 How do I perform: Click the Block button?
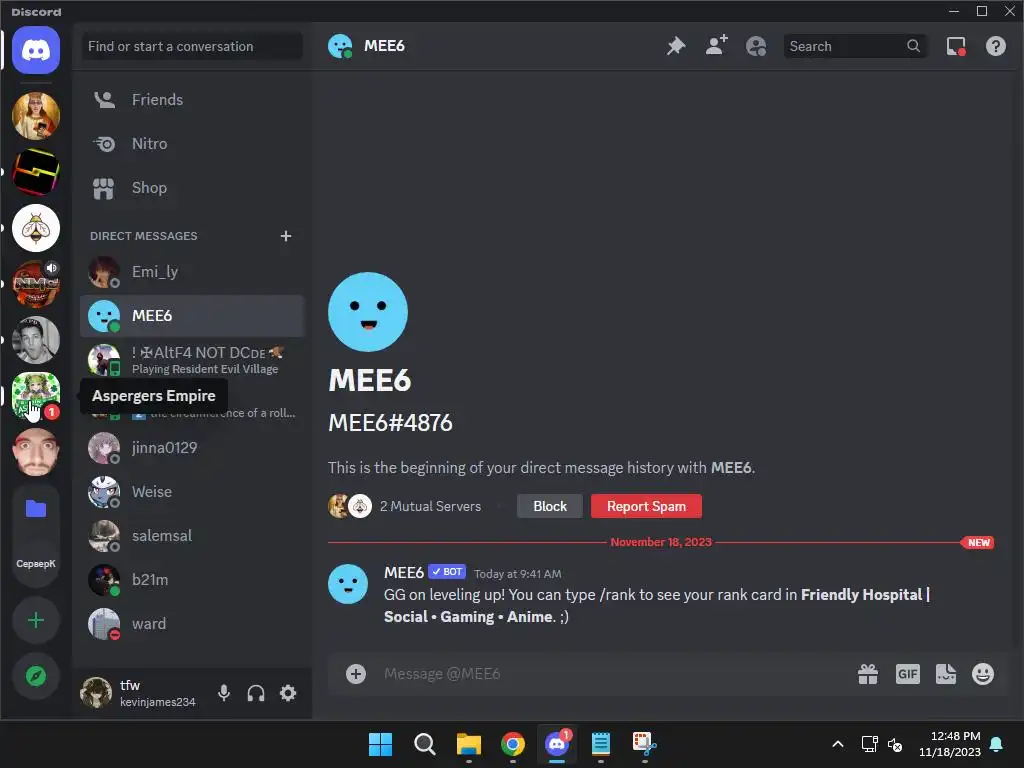click(x=550, y=506)
